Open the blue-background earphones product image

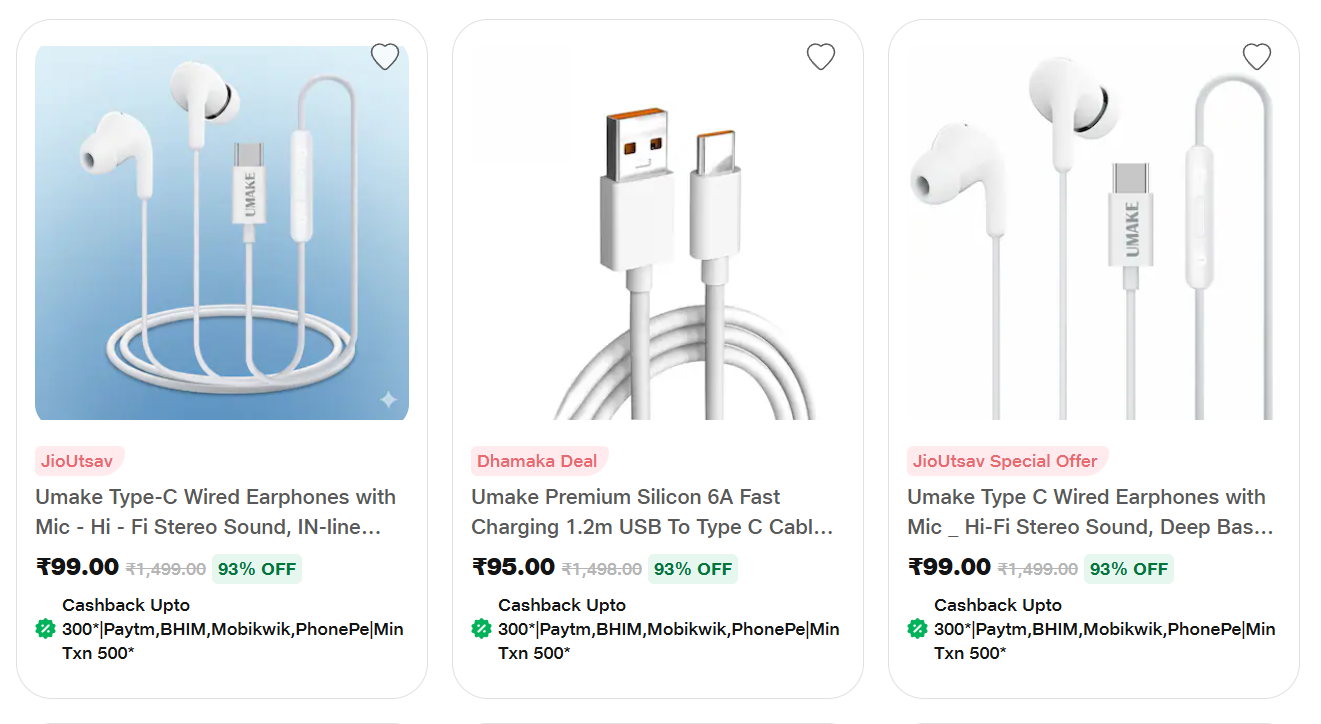pyautogui.click(x=222, y=233)
